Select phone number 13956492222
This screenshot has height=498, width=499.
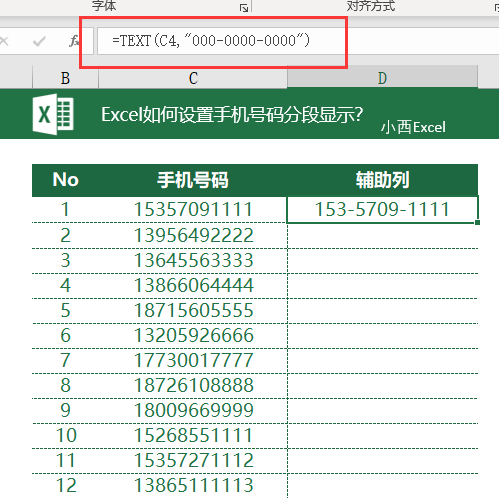tap(193, 235)
